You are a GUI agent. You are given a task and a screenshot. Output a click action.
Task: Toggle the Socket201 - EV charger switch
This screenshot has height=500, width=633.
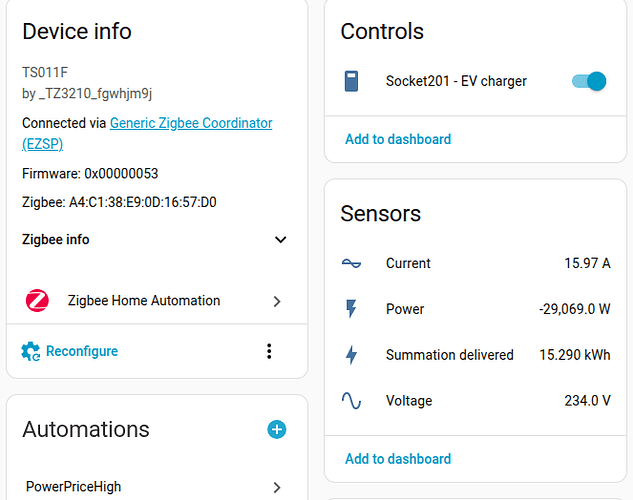click(x=589, y=81)
